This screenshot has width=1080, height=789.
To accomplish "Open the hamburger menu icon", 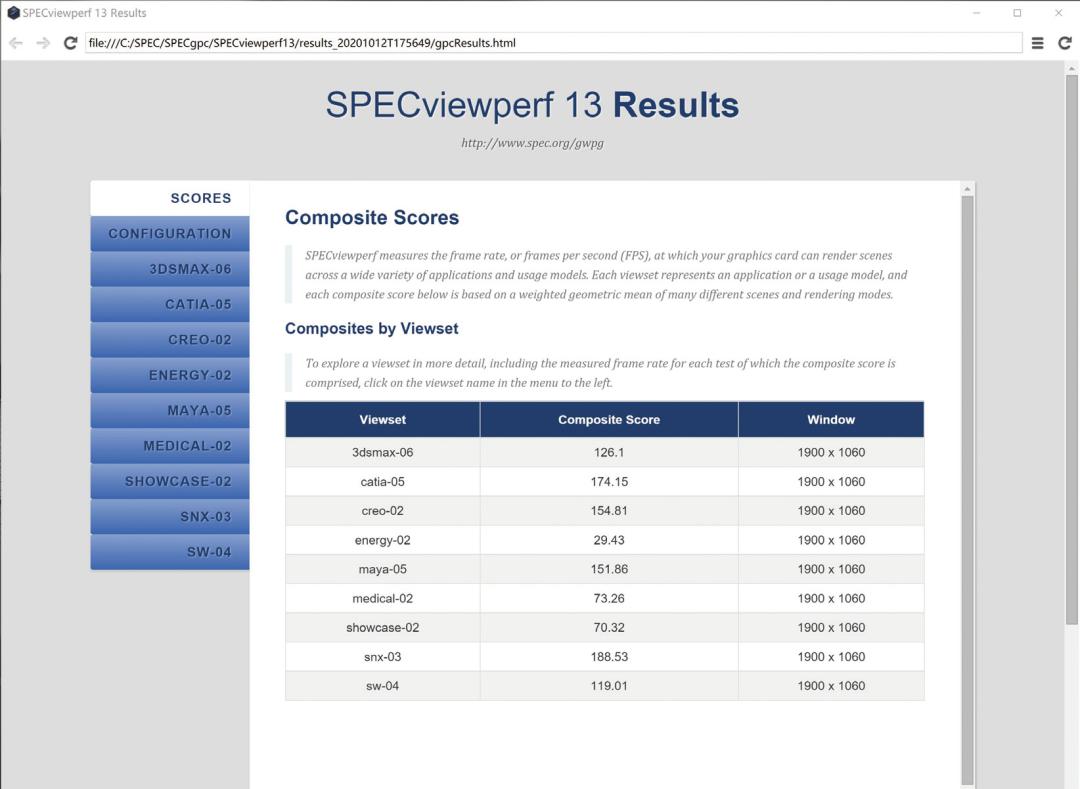I will pos(1037,43).
